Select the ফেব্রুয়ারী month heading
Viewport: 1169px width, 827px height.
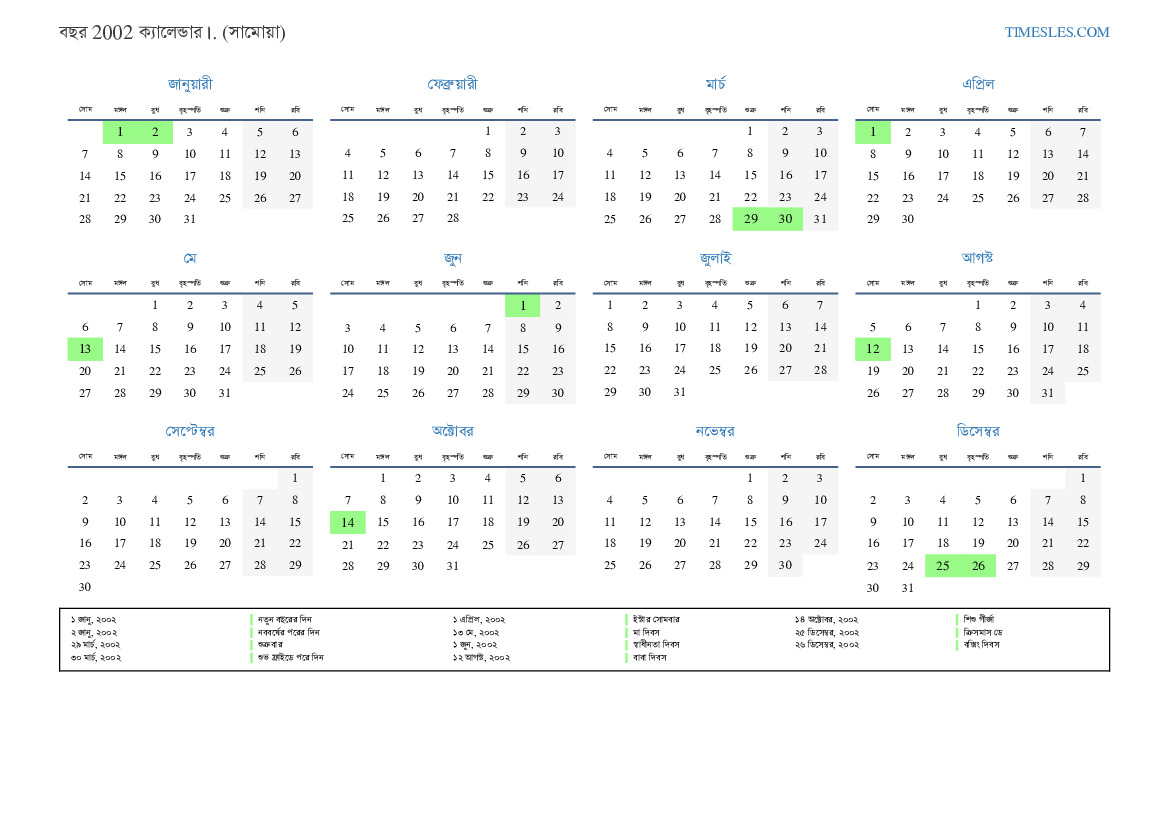(x=453, y=84)
